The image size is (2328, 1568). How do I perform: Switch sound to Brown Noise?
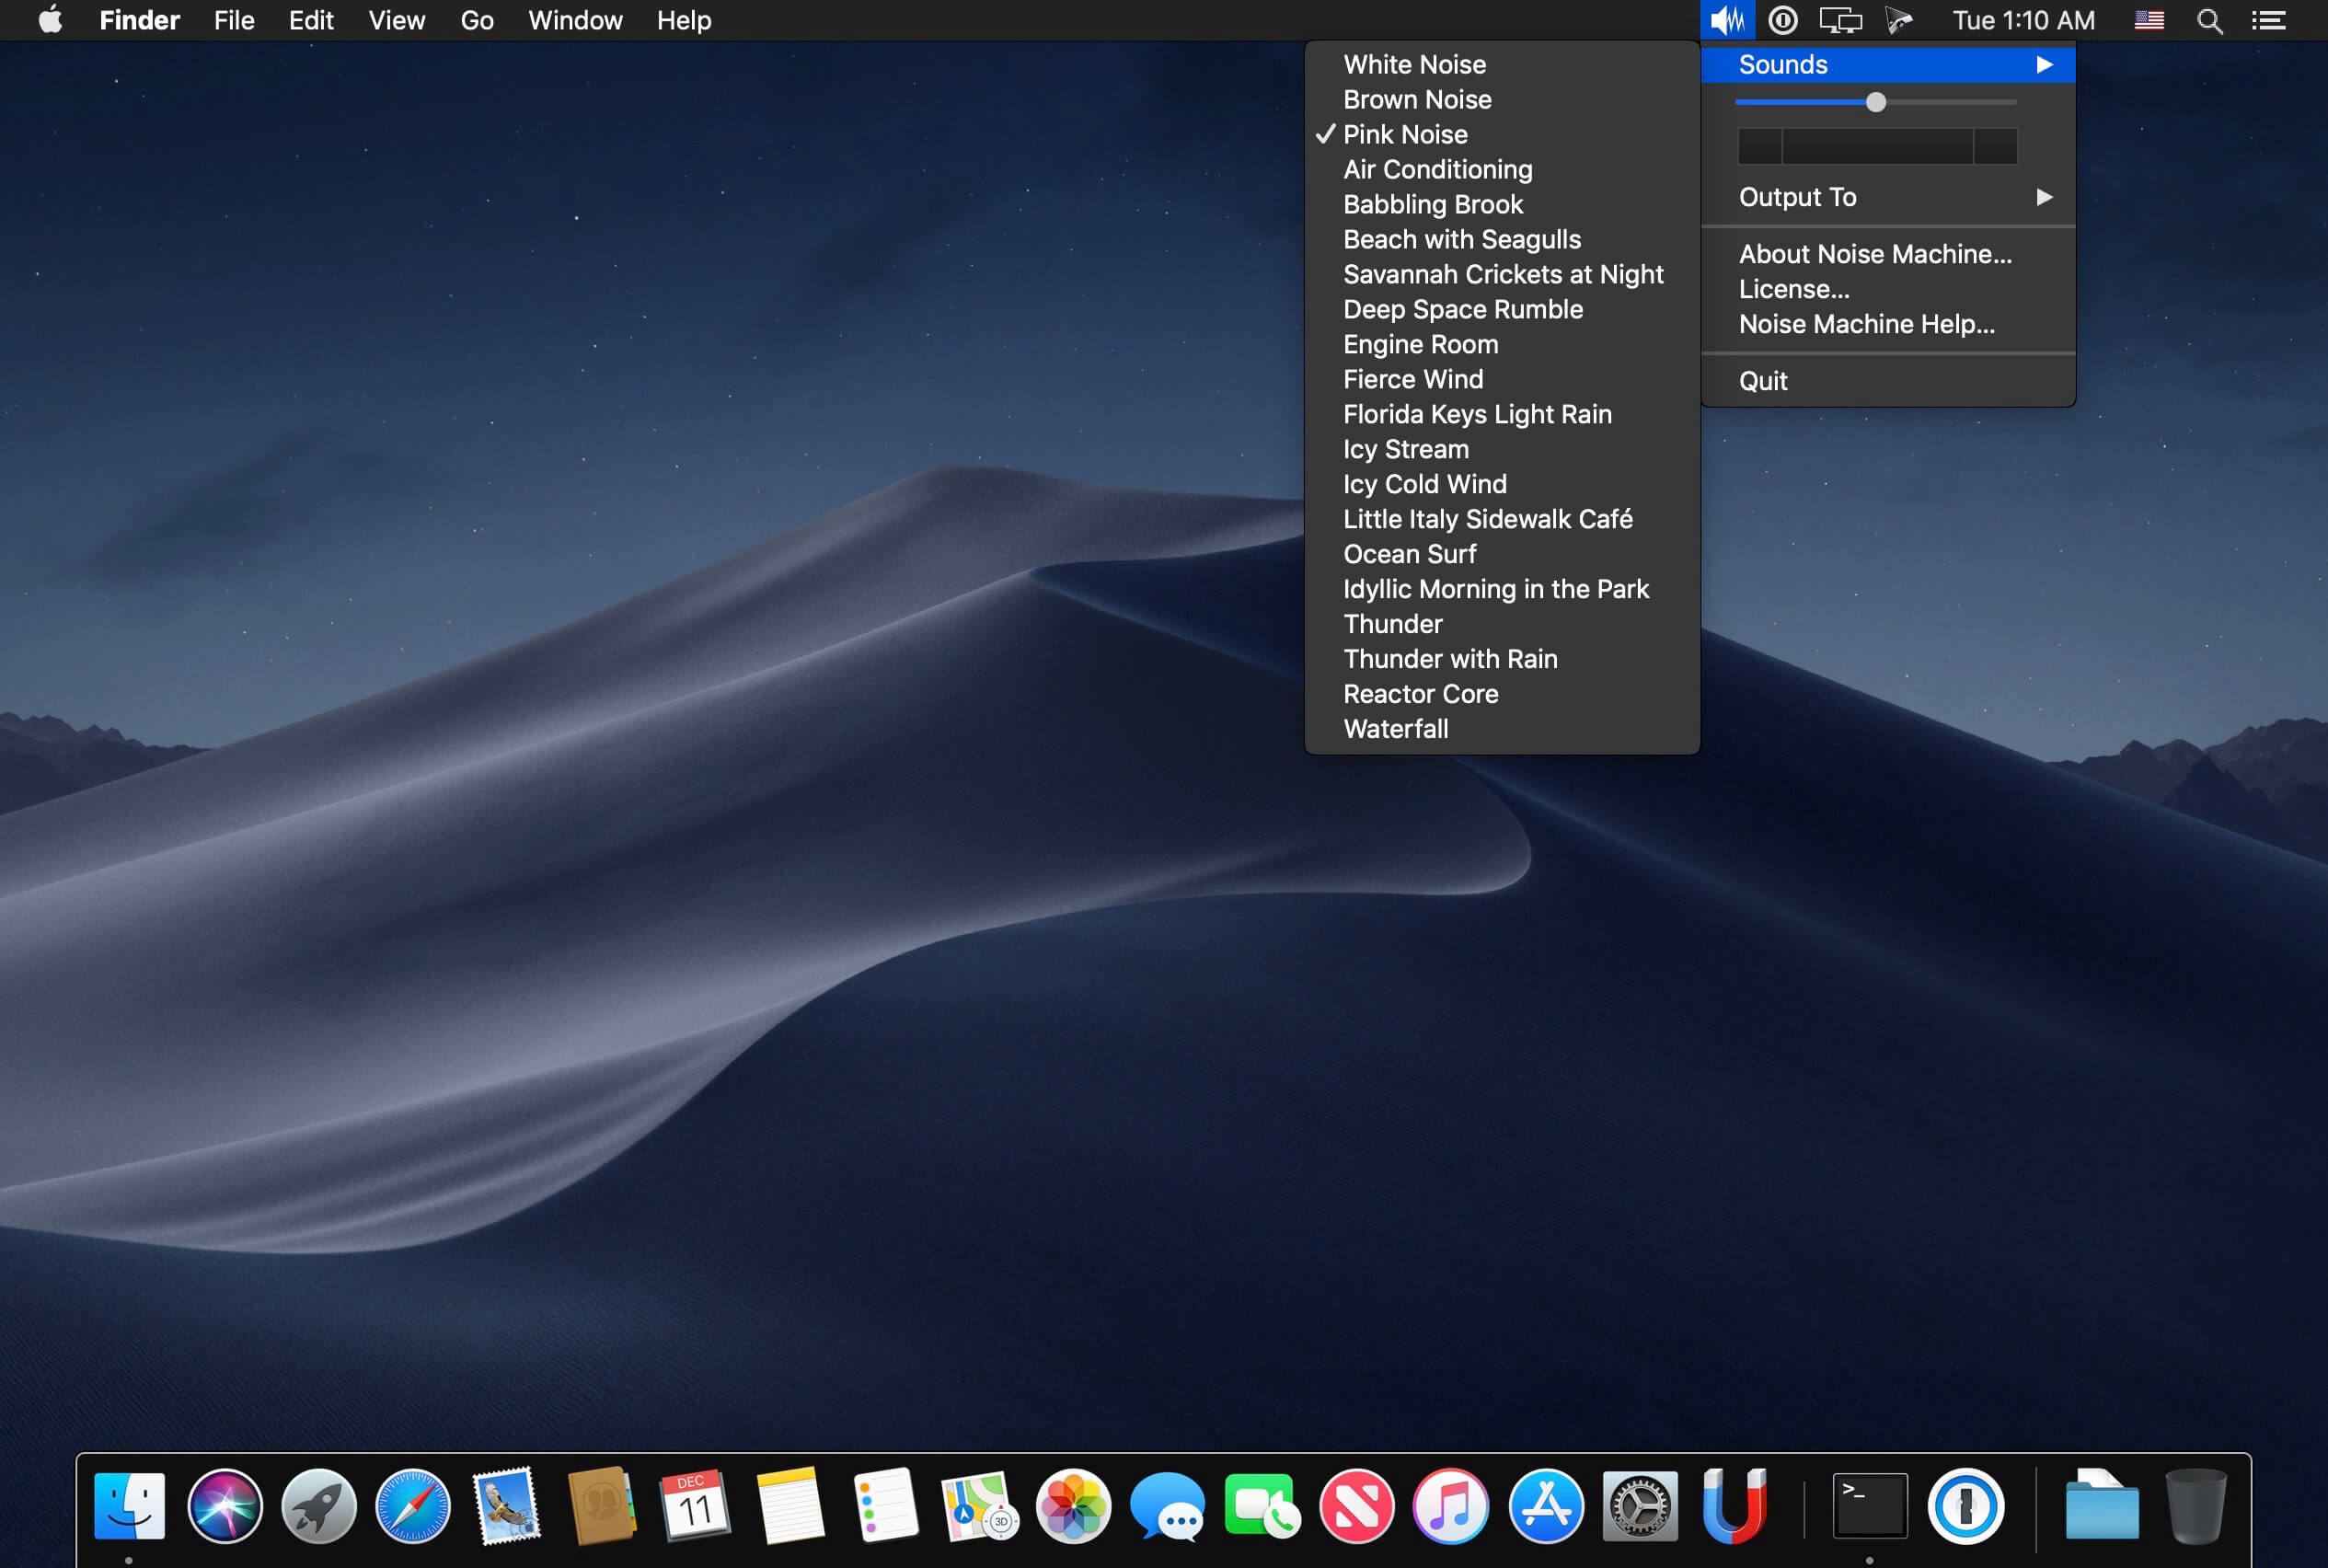[x=1416, y=100]
